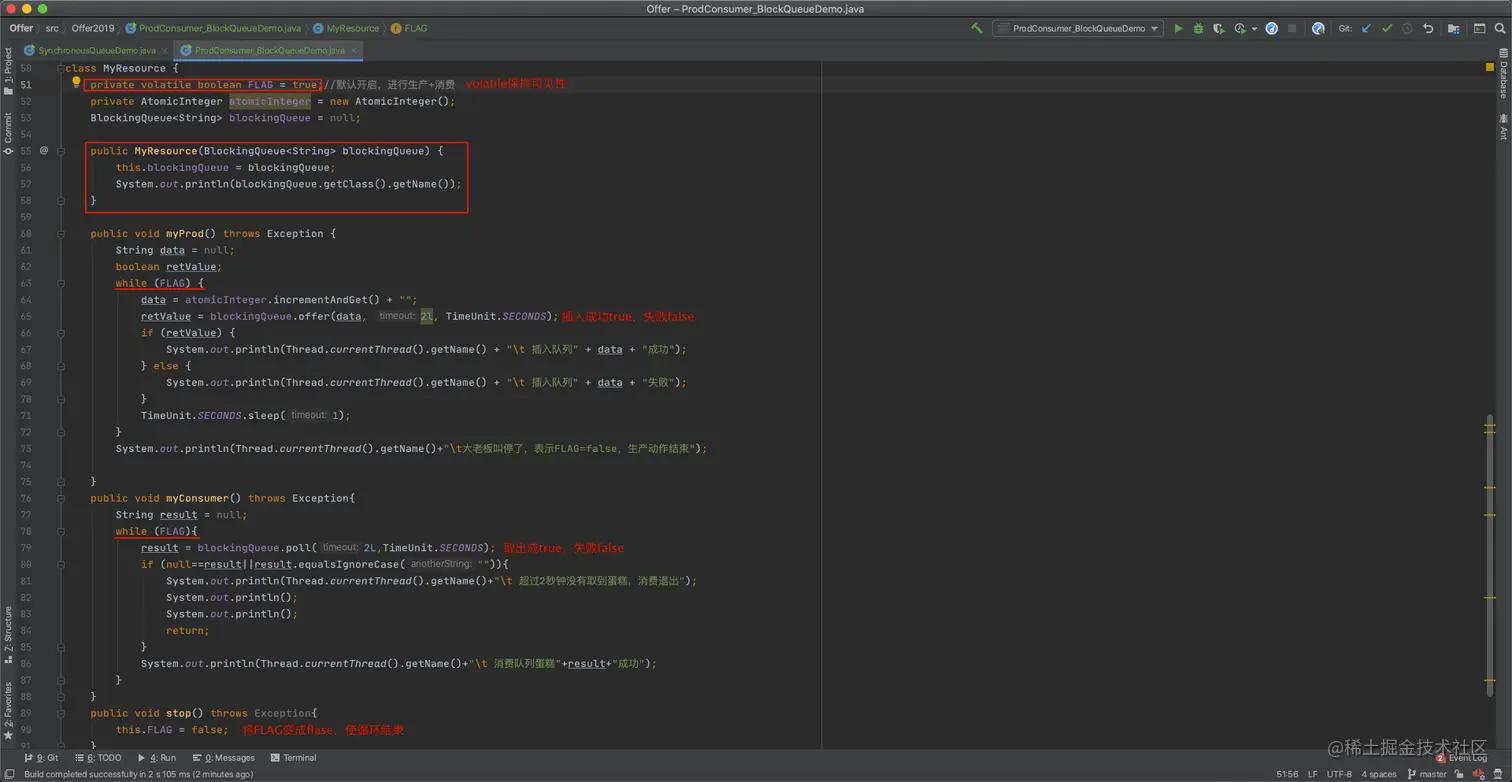This screenshot has height=782, width=1512.
Task: Open the master Git branch menu
Action: click(1427, 774)
